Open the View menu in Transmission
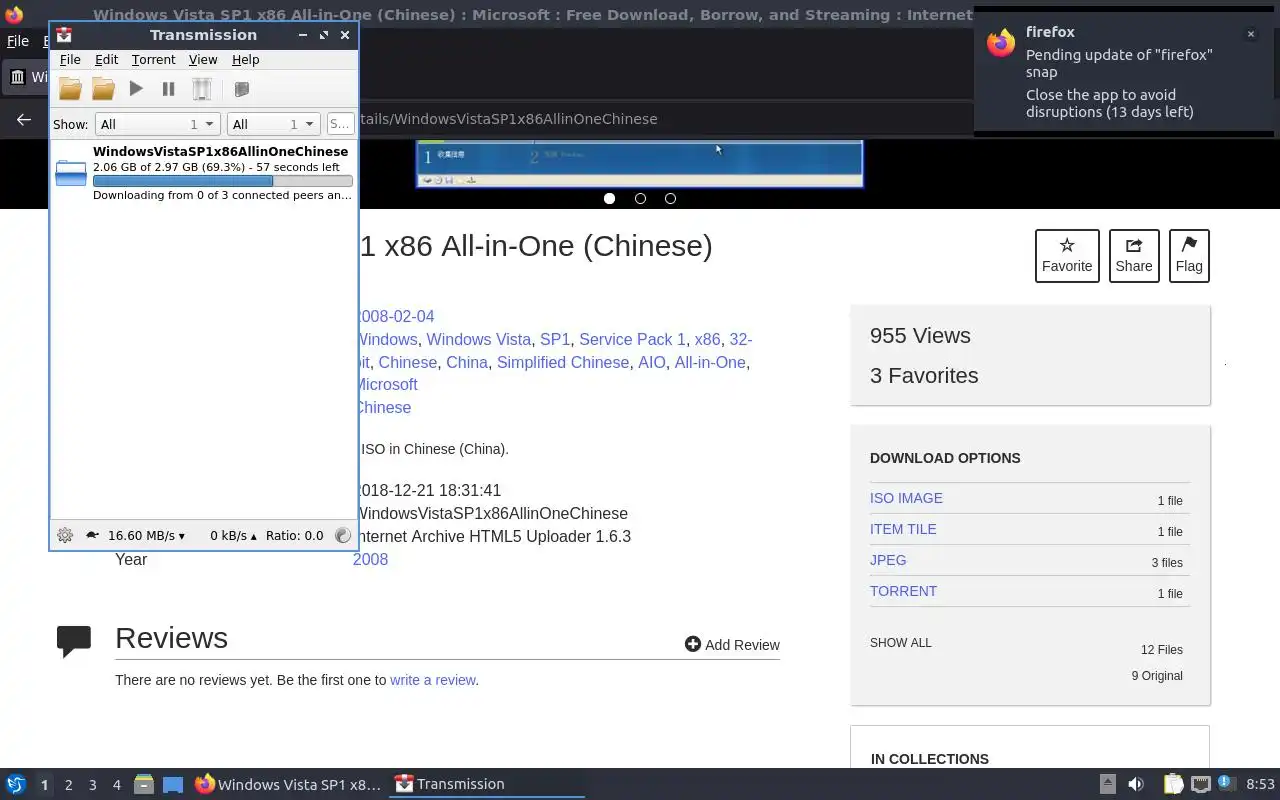Viewport: 1280px width, 800px height. pos(203,60)
